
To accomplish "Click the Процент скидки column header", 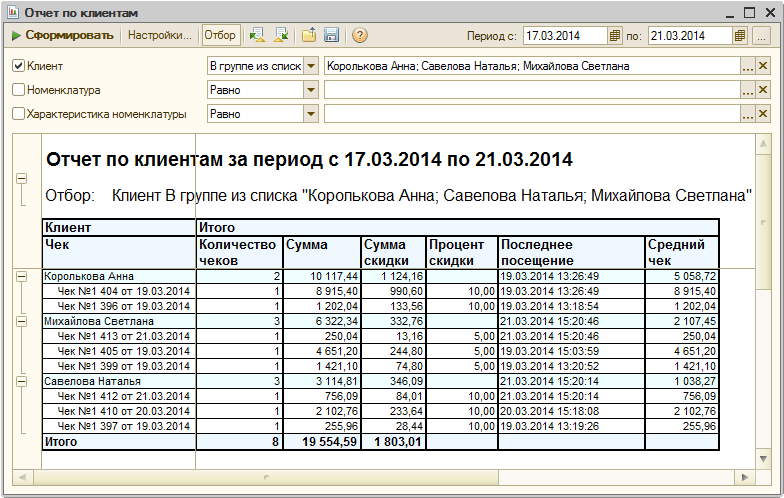I will (462, 252).
